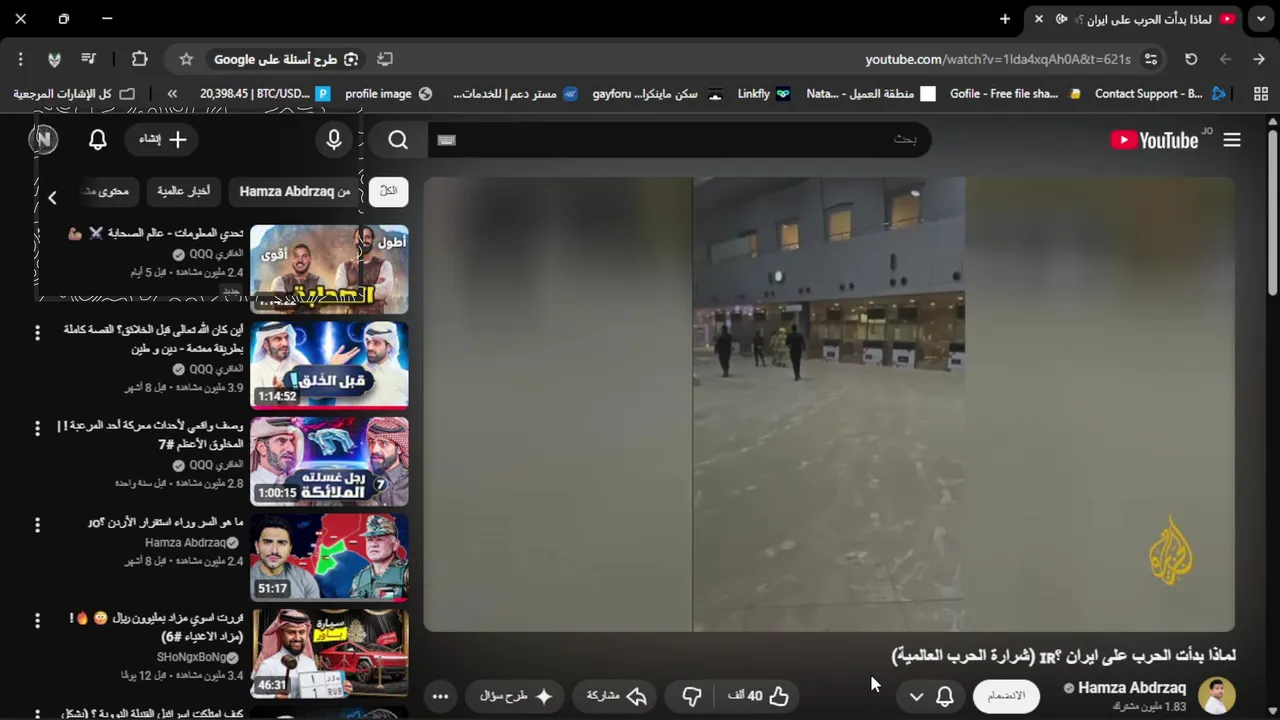Open the media control icon in toolbar
The width and height of the screenshot is (1280, 720).
(x=88, y=59)
